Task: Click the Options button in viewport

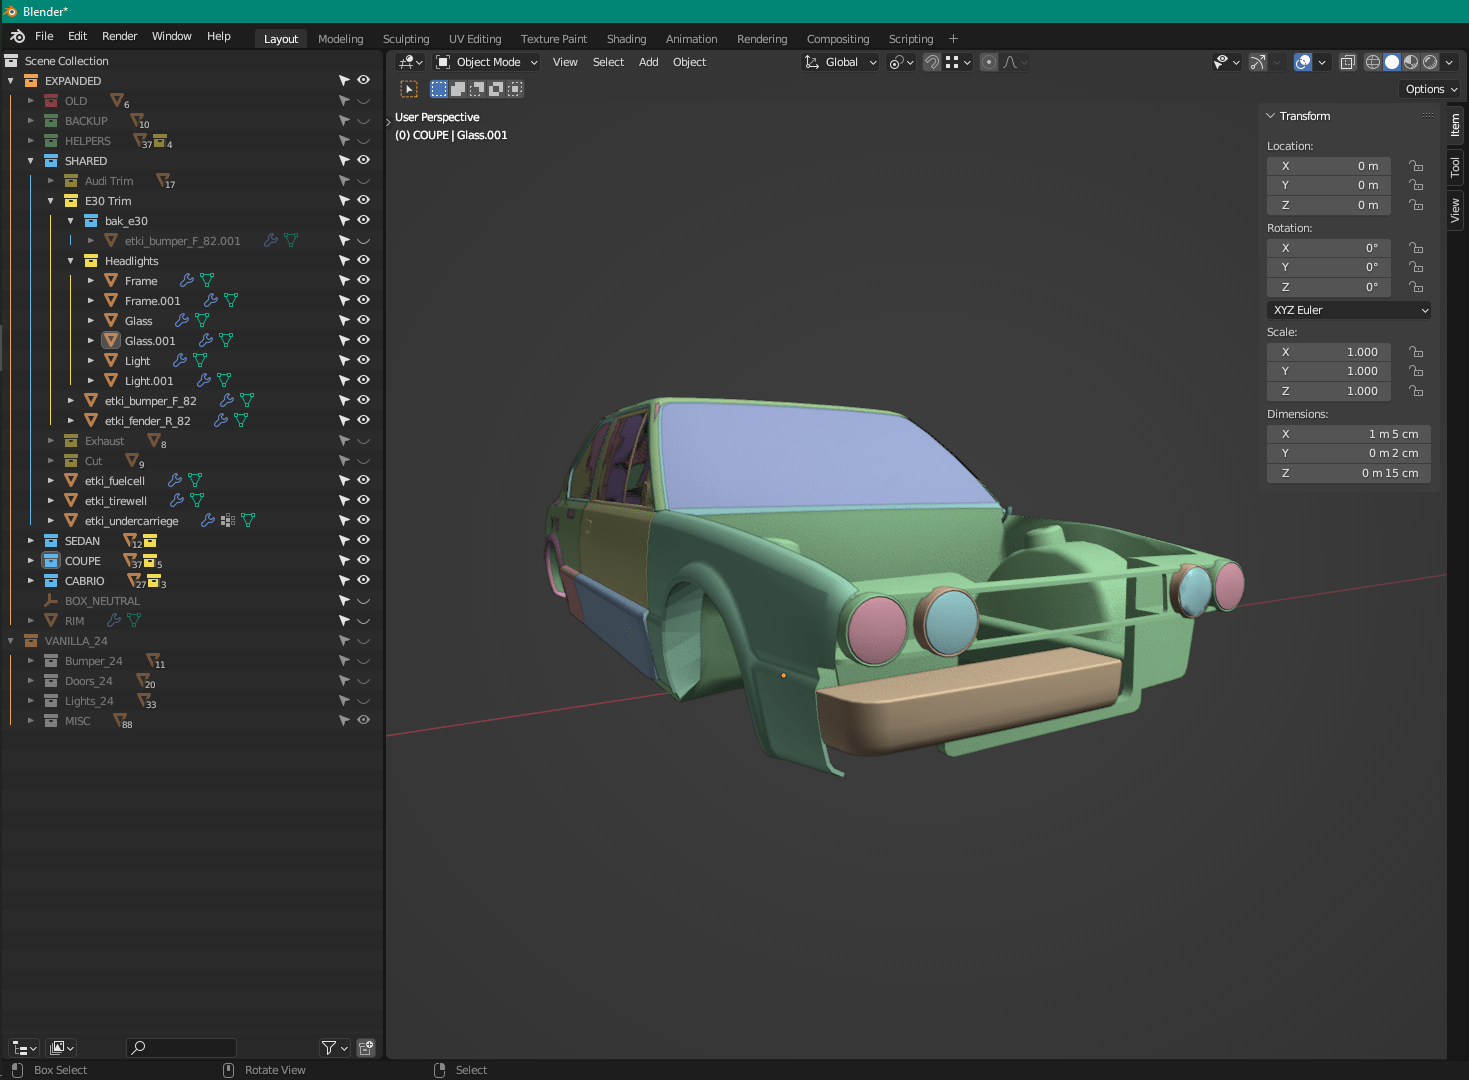Action: click(1430, 89)
